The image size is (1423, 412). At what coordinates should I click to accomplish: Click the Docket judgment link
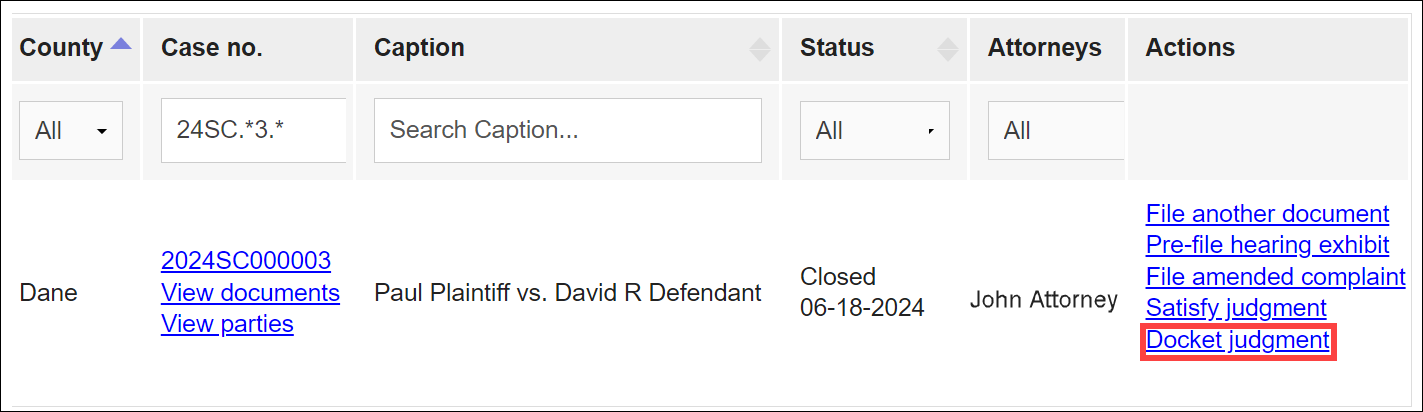point(1238,340)
